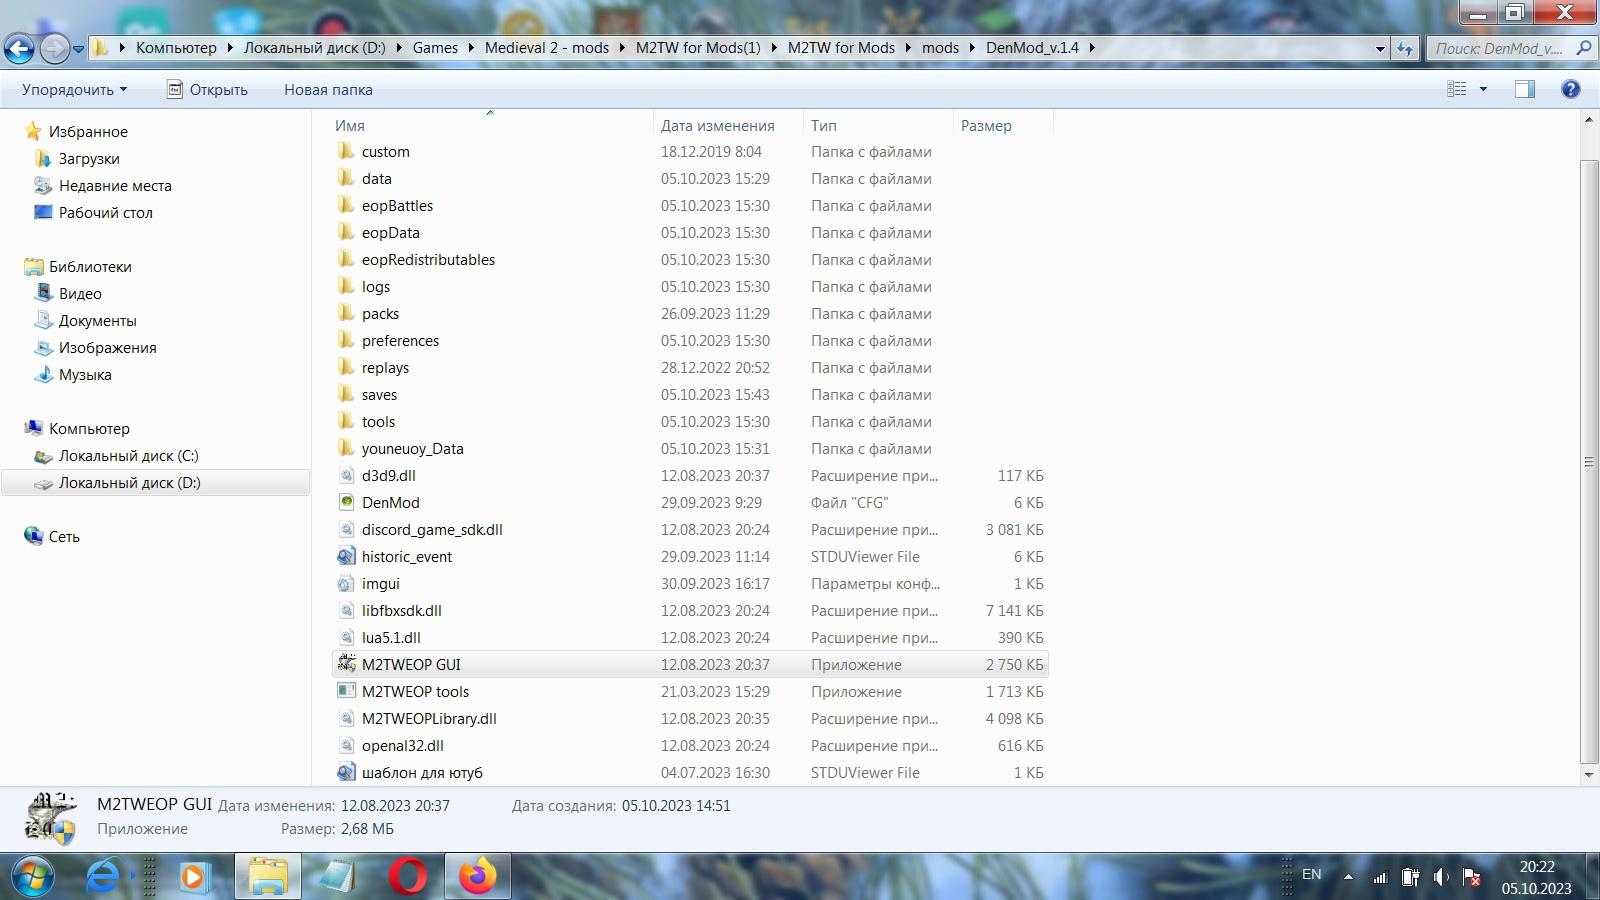This screenshot has width=1600, height=900.
Task: Open the Windows Start button
Action: tap(31, 877)
